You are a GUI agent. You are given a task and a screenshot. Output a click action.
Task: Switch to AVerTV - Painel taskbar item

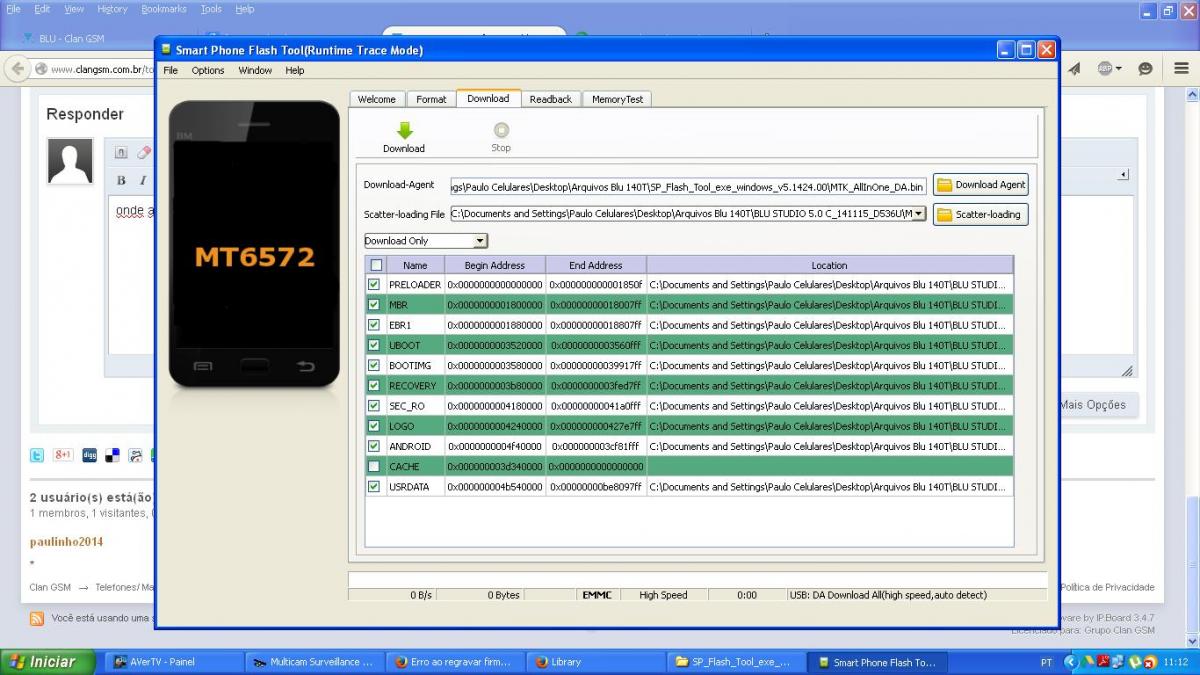coord(173,662)
